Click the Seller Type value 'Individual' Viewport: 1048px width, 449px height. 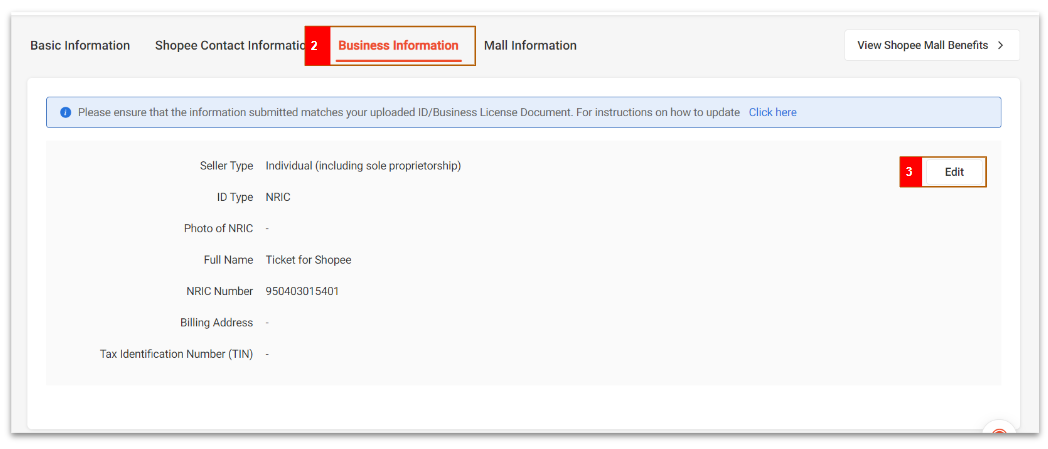[x=362, y=166]
